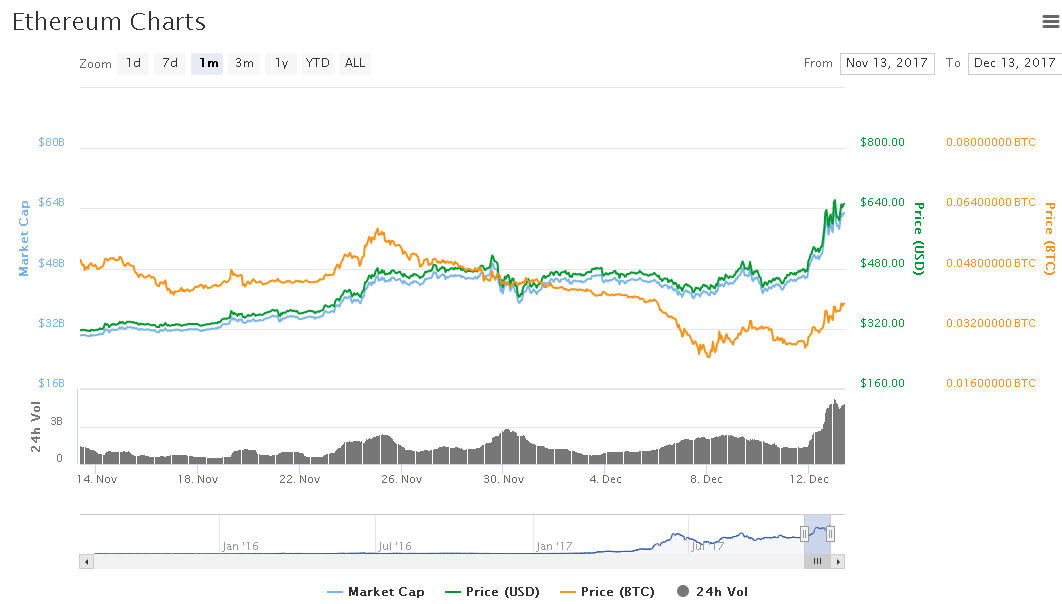
Task: Click the Jan '16 navigator label
Action: point(240,546)
